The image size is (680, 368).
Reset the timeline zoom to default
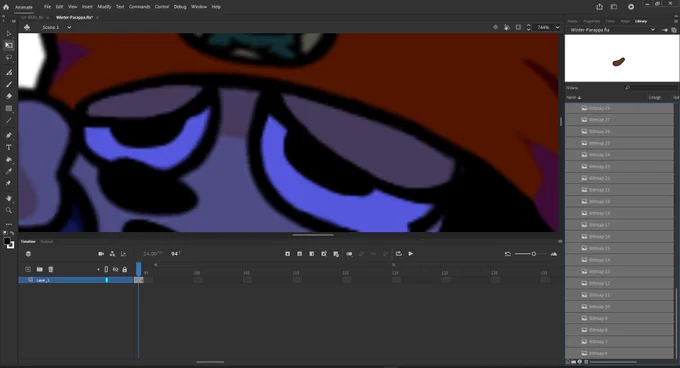click(x=507, y=254)
